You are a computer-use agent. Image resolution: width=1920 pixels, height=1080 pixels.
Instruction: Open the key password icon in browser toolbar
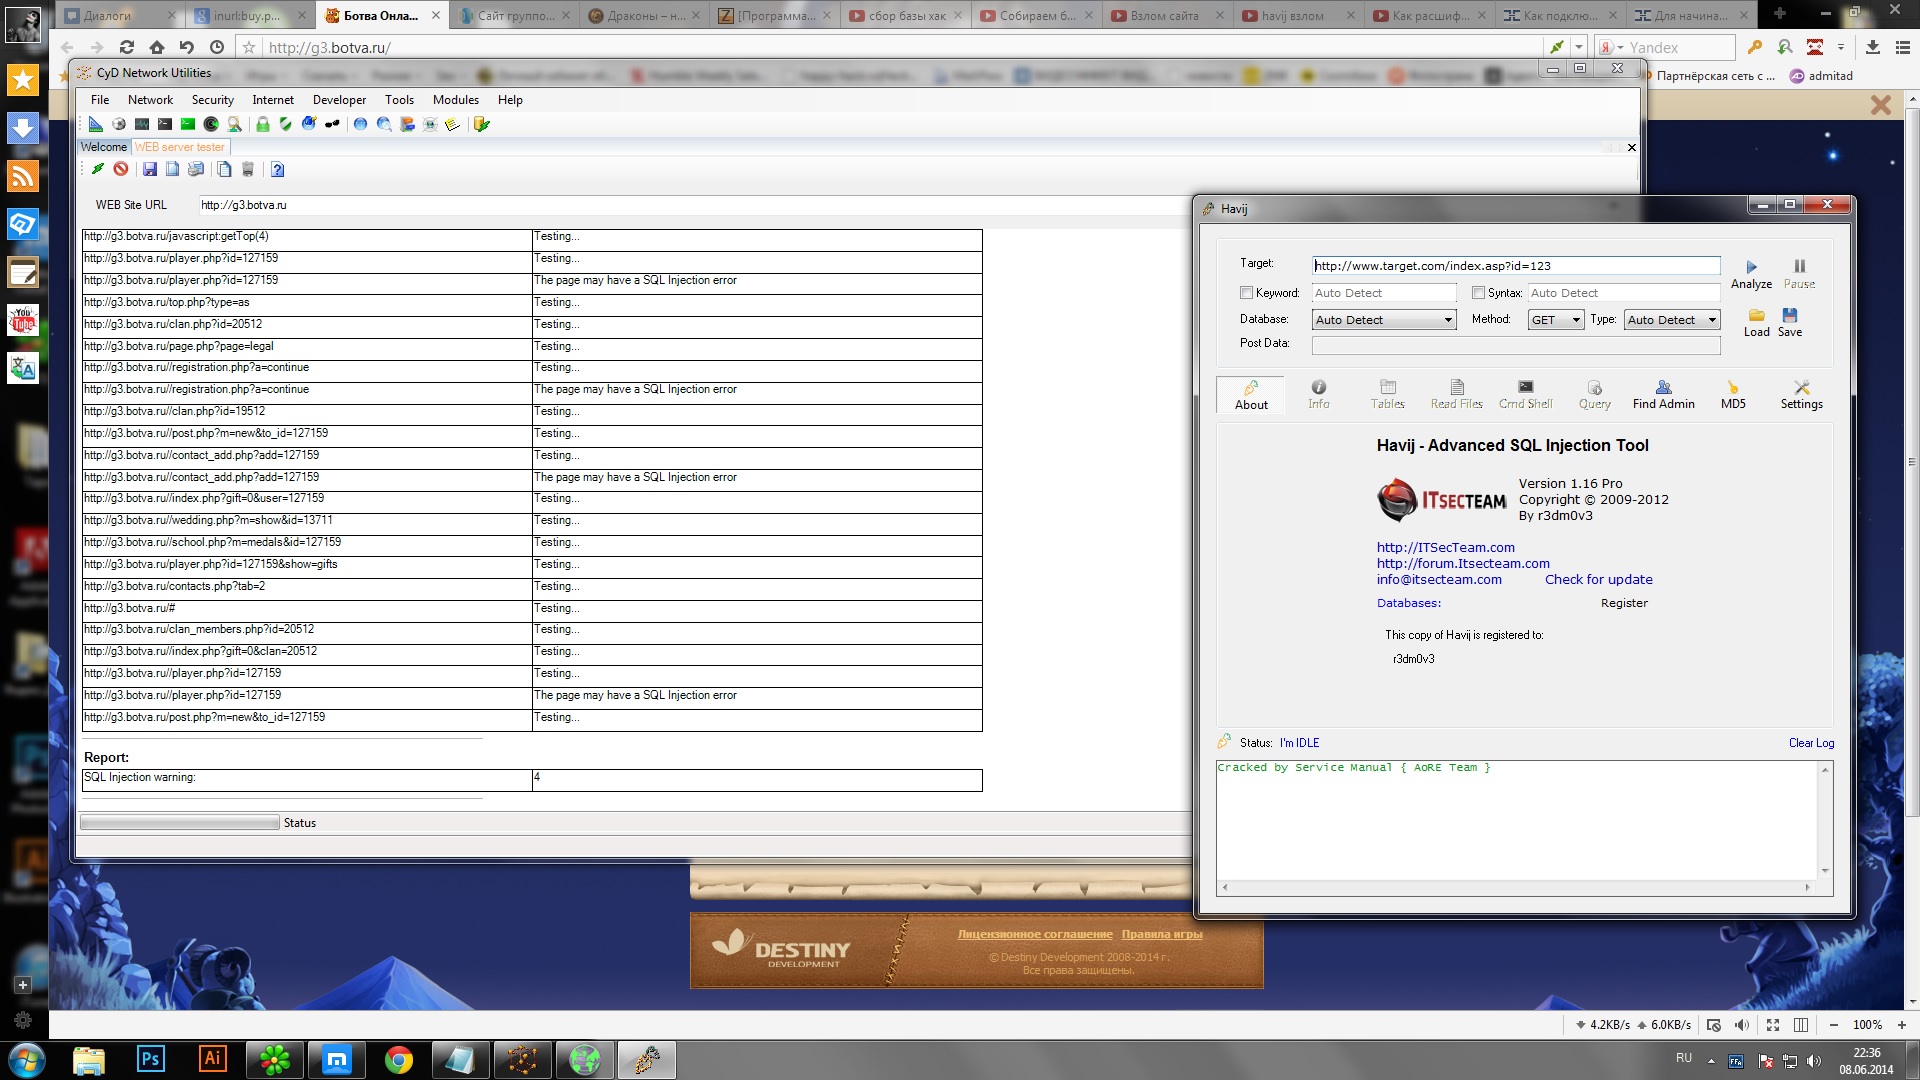click(x=1755, y=47)
